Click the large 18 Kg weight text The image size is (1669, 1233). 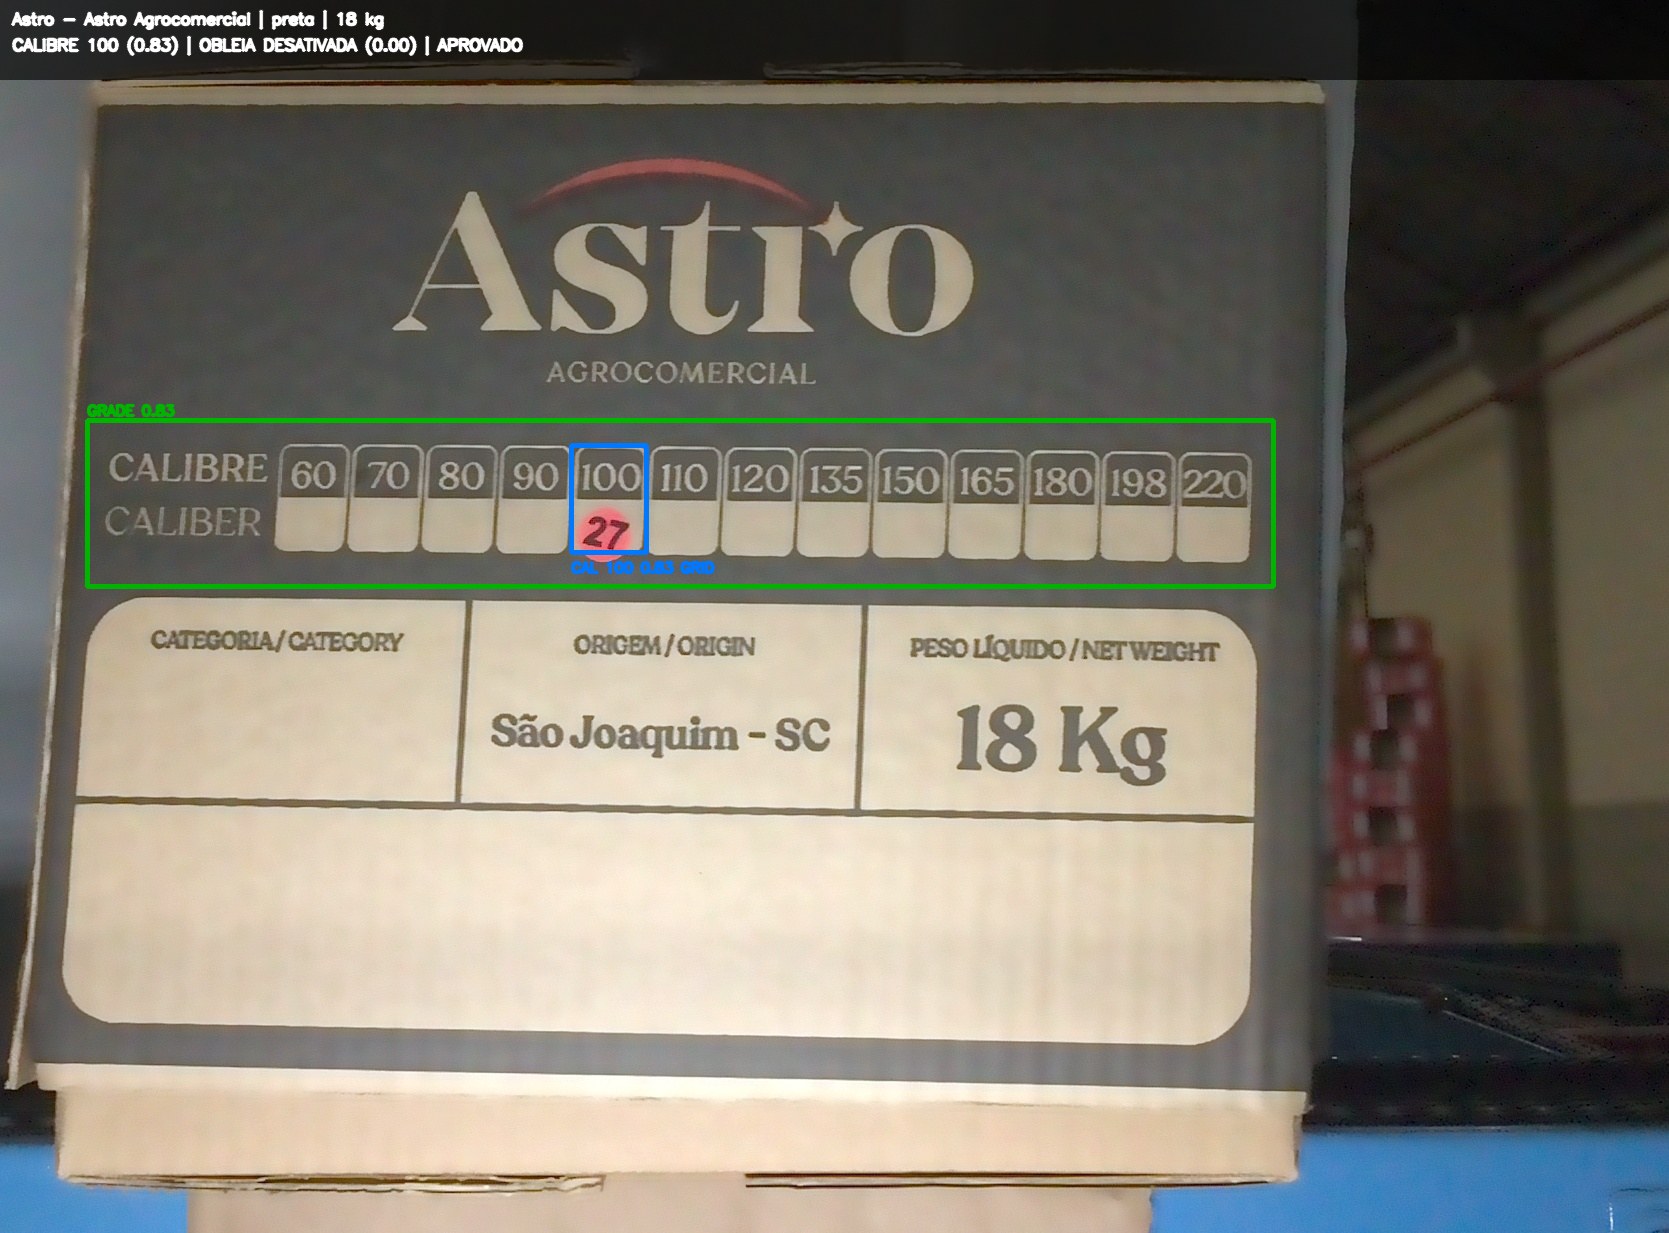point(1061,741)
